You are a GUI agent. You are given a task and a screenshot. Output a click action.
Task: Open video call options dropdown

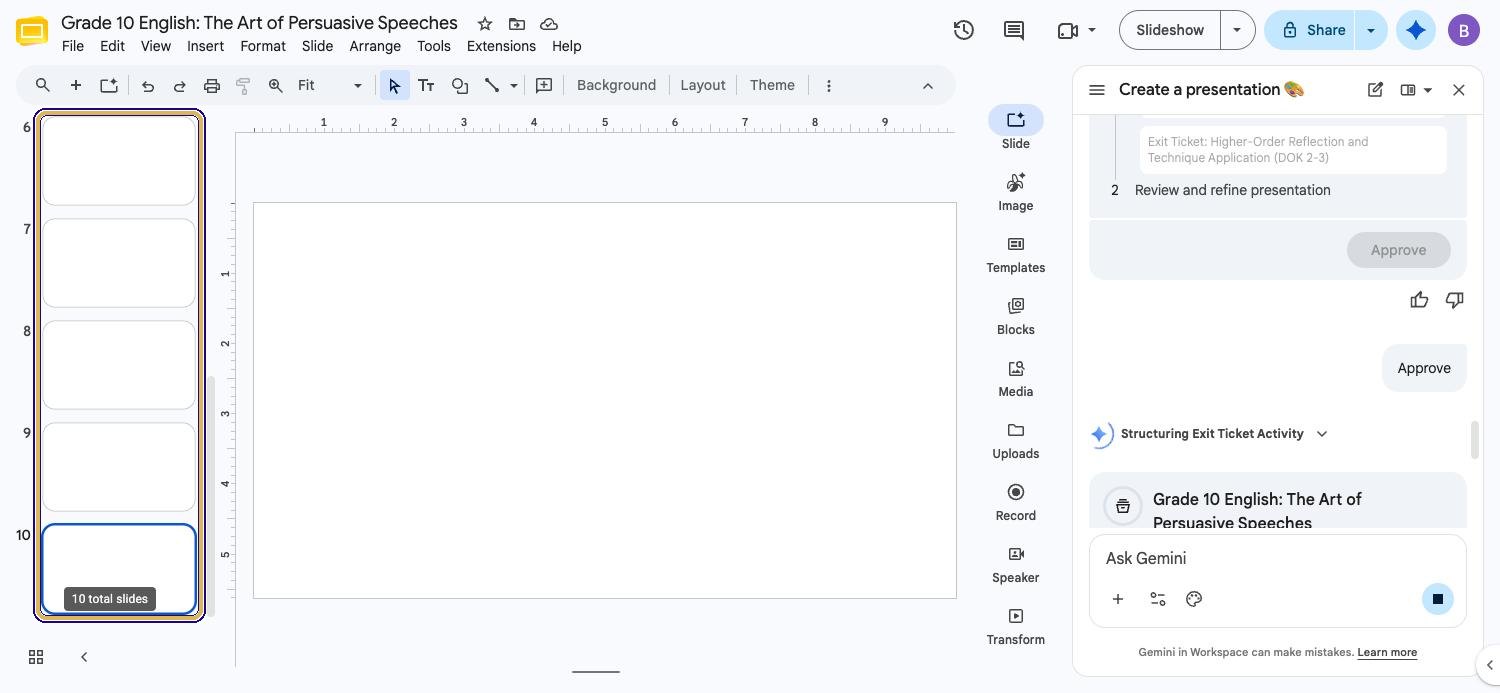click(x=1092, y=30)
